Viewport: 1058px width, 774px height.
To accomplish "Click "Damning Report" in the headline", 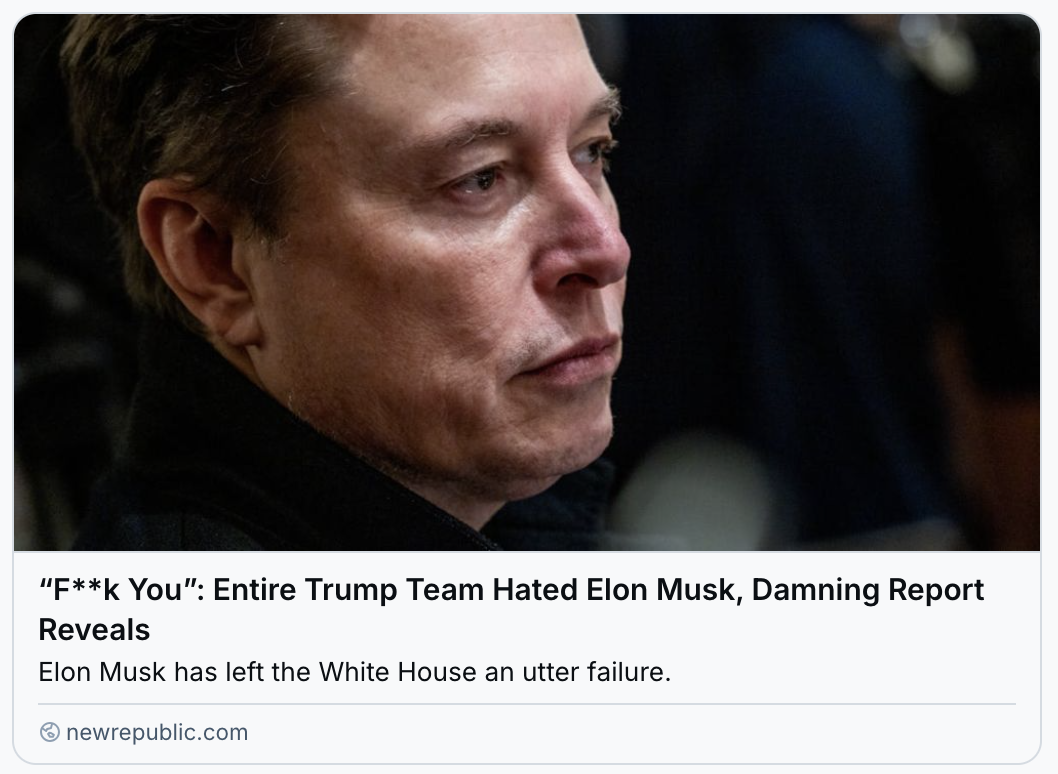I will coord(867,590).
